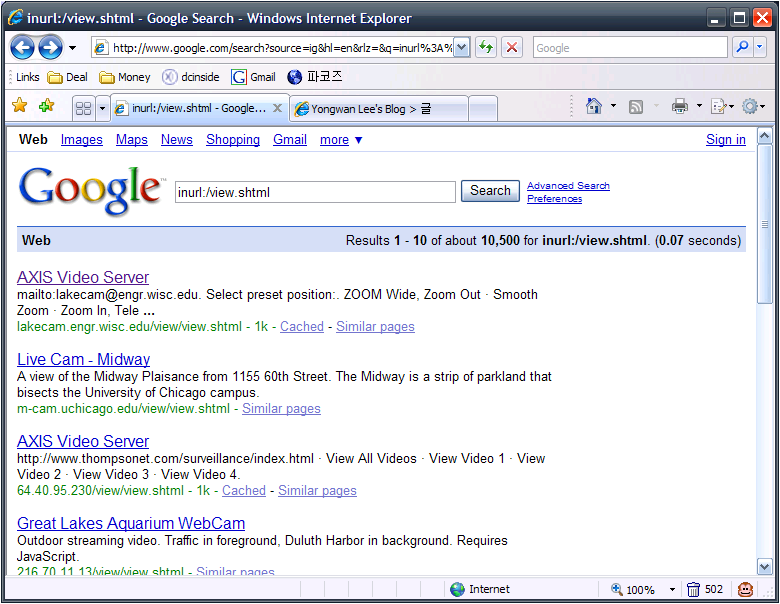Image resolution: width=780 pixels, height=604 pixels.
Task: Click the trash can 502 status icon
Action: click(x=704, y=590)
